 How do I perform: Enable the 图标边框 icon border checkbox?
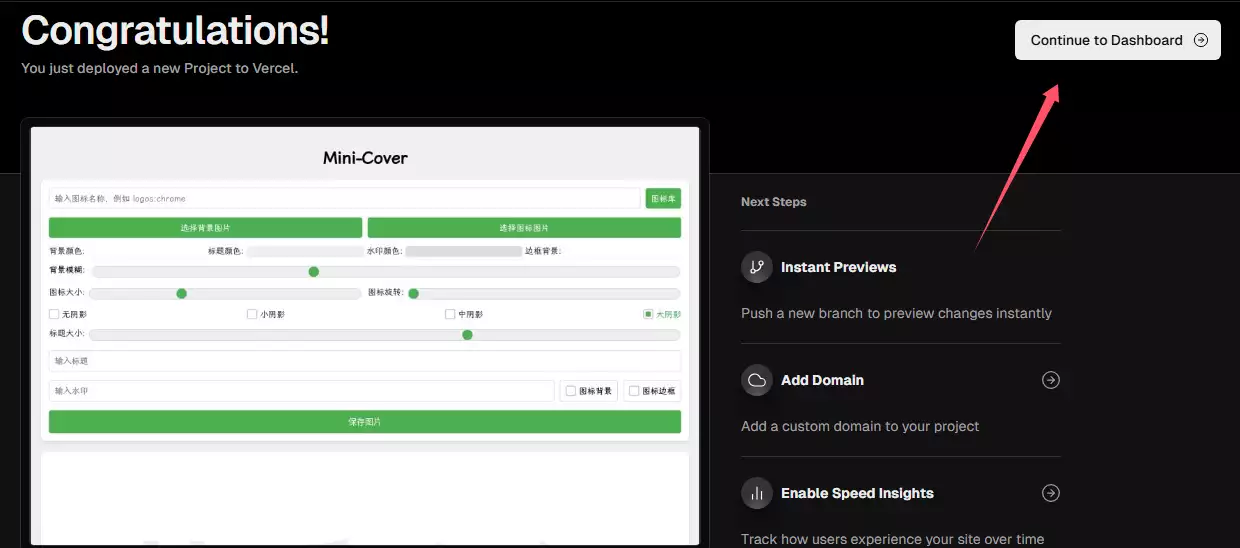coord(633,391)
